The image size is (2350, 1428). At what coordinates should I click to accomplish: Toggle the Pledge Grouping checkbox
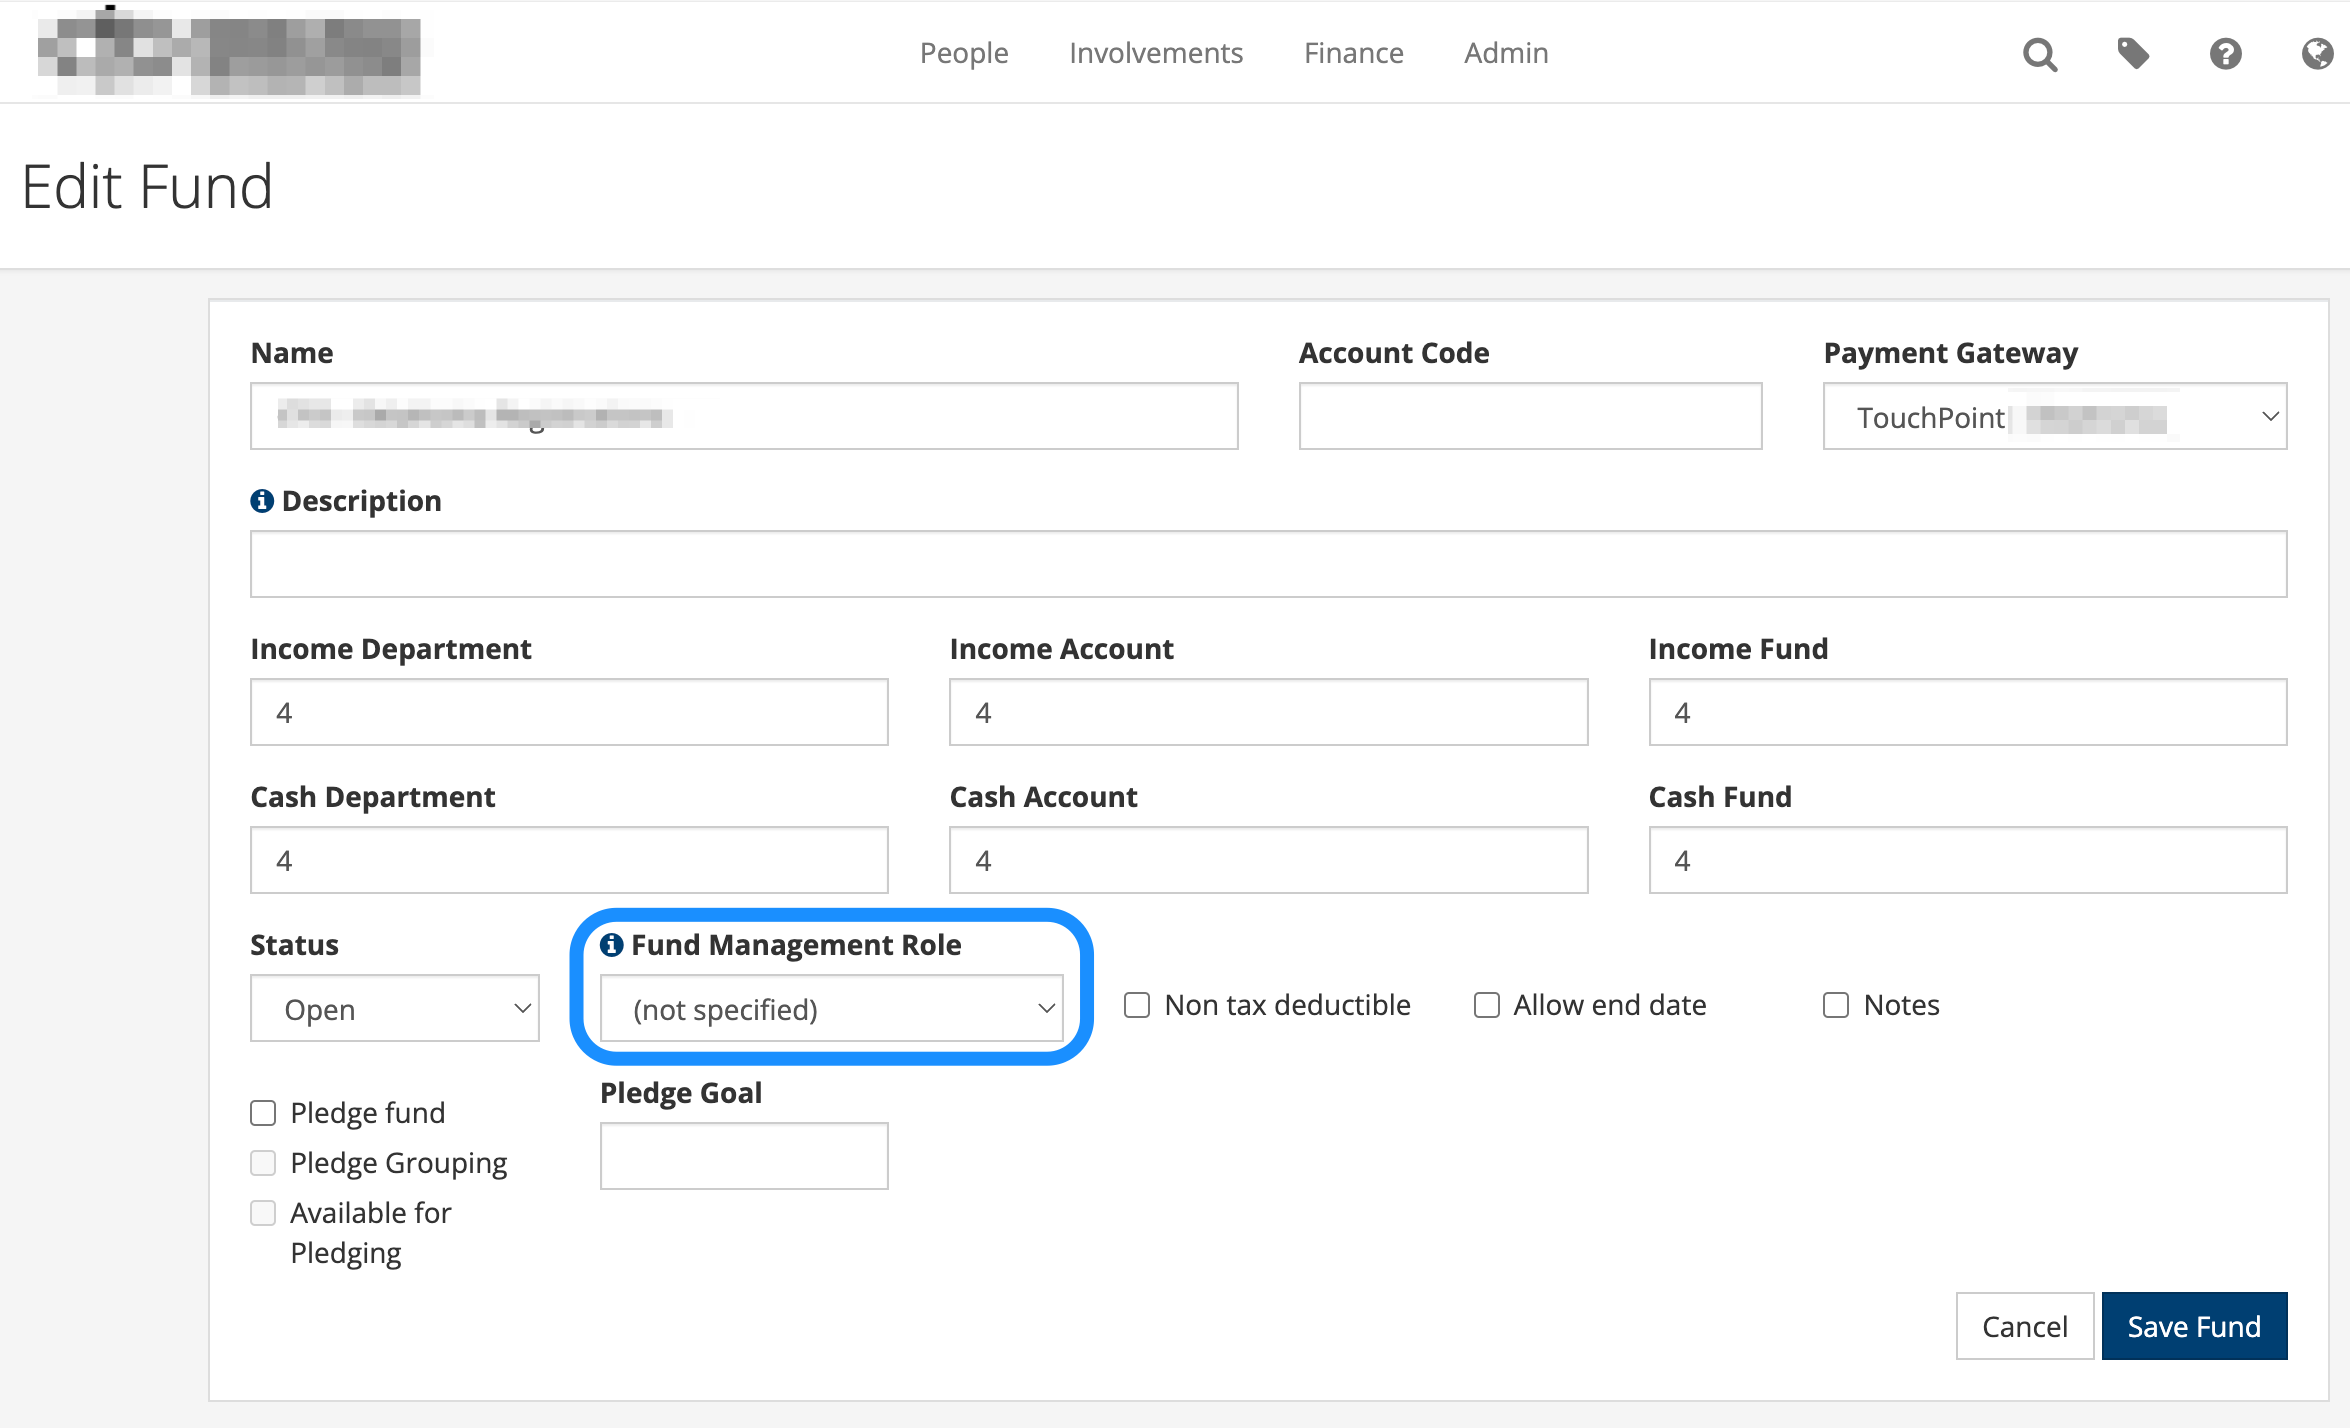[263, 1163]
